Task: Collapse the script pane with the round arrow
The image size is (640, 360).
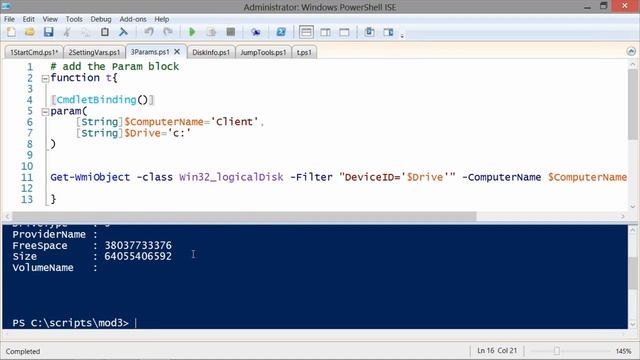Action: pos(631,51)
